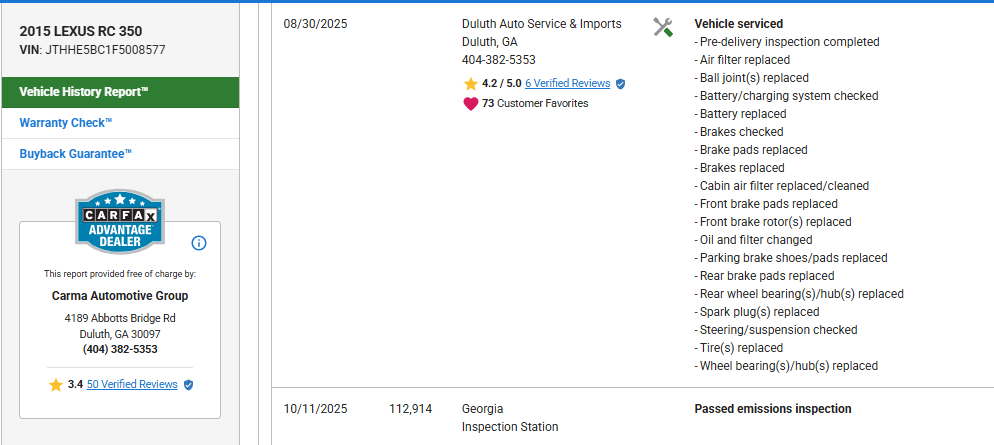Click the dealer phone number (404) 382-5353
994x445 pixels.
point(120,349)
